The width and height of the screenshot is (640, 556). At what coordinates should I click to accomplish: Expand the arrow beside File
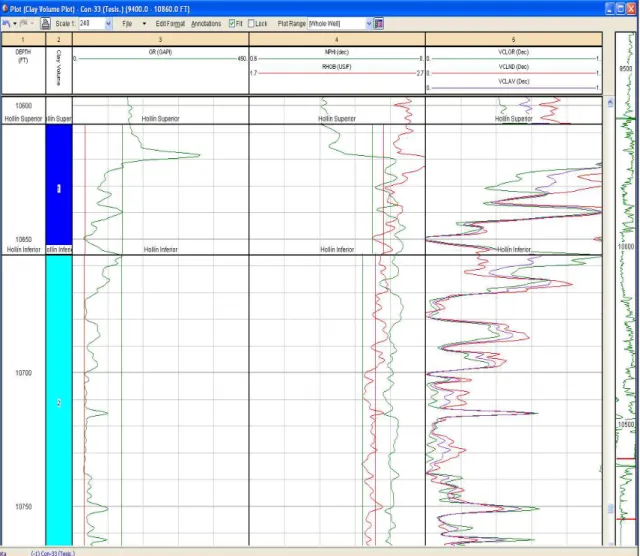pyautogui.click(x=144, y=24)
